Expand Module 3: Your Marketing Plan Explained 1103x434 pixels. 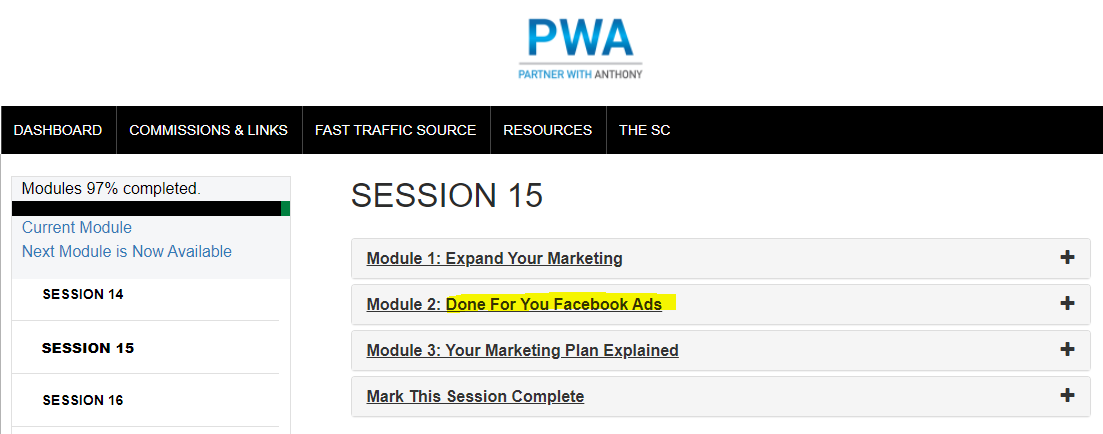(x=523, y=350)
